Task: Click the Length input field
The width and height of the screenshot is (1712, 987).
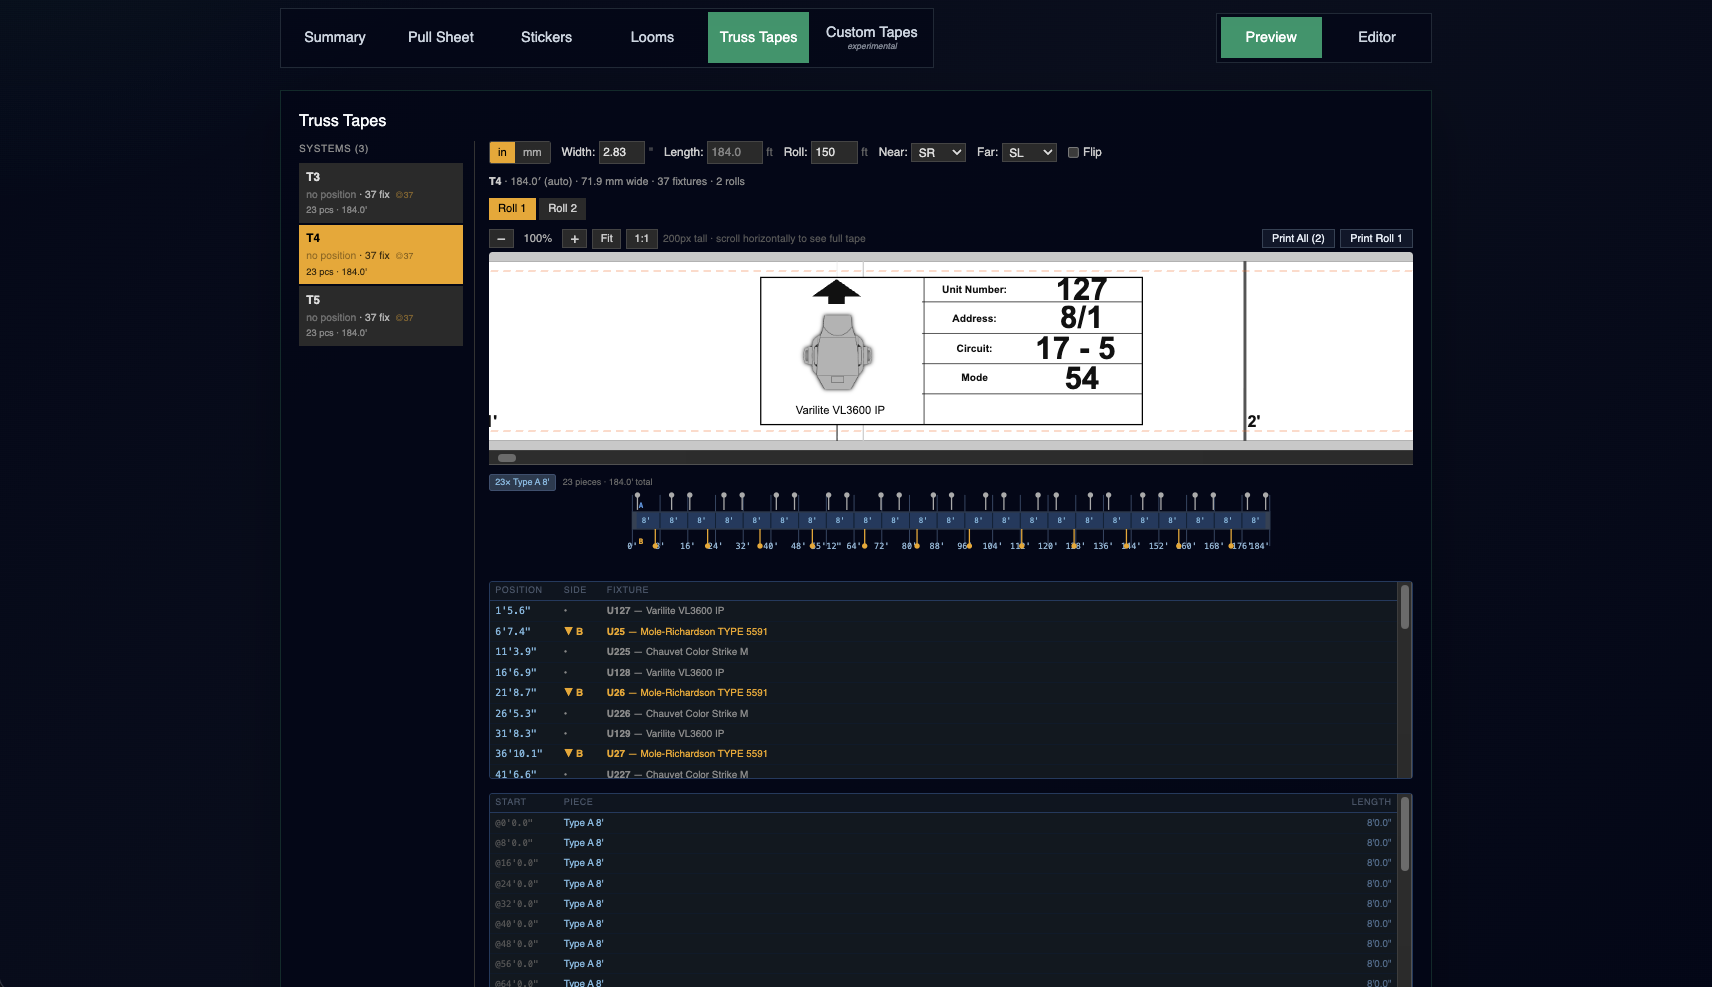Action: [734, 152]
